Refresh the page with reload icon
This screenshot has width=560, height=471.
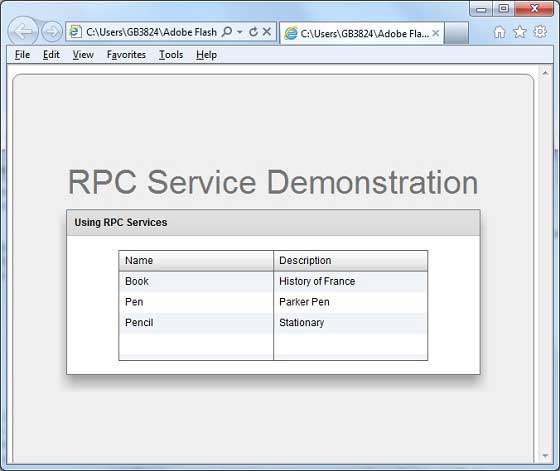point(253,32)
